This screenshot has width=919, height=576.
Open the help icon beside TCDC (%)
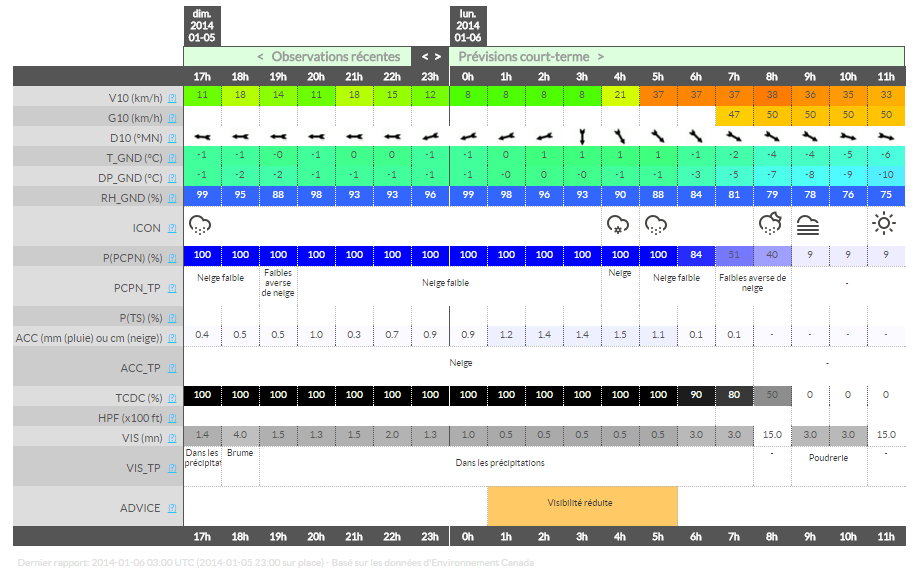(172, 398)
